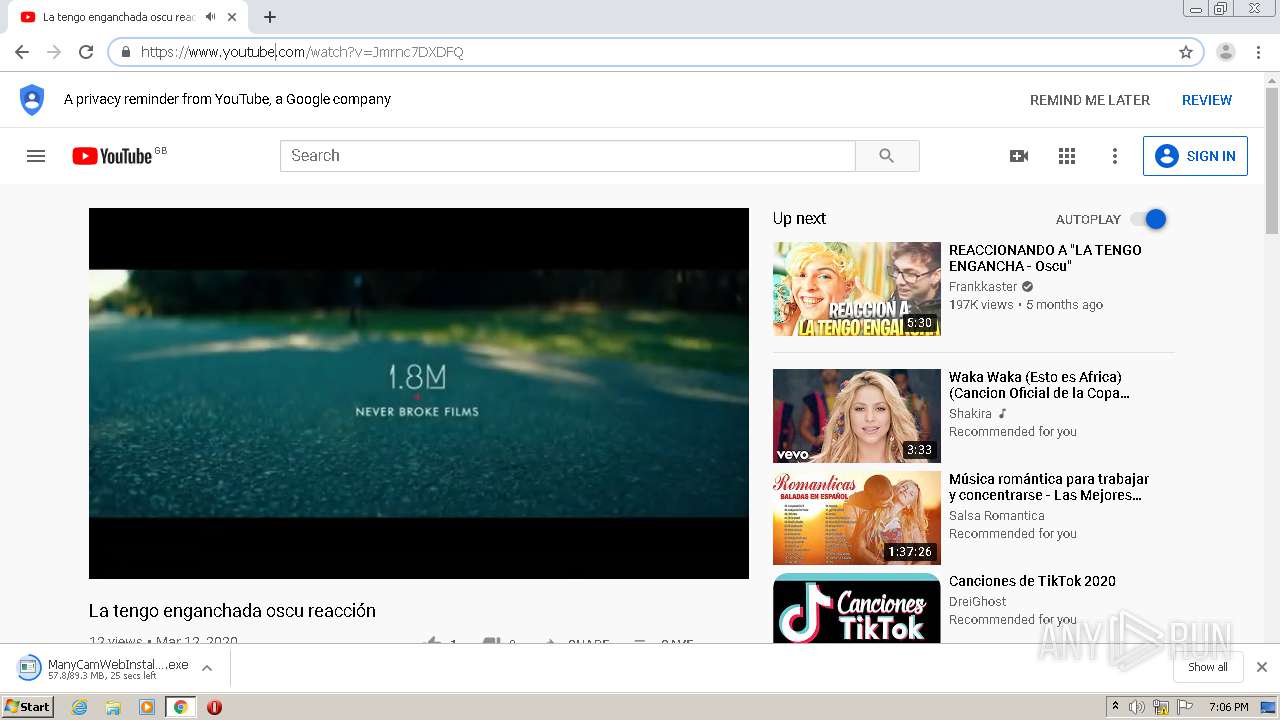Open media player taskbar icon

point(147,707)
